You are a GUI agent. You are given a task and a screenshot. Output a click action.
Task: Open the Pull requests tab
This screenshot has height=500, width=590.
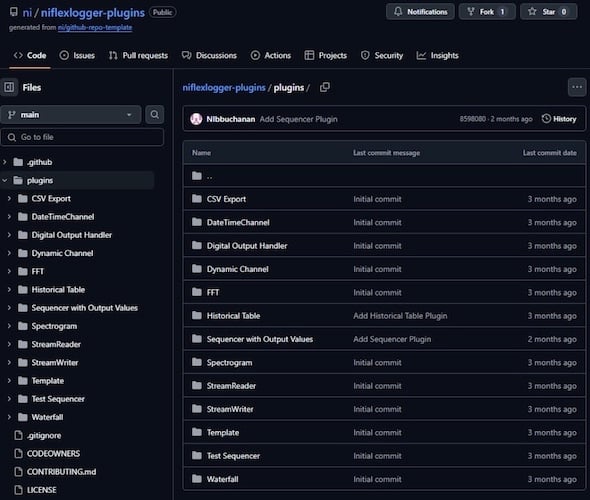[x=138, y=56]
